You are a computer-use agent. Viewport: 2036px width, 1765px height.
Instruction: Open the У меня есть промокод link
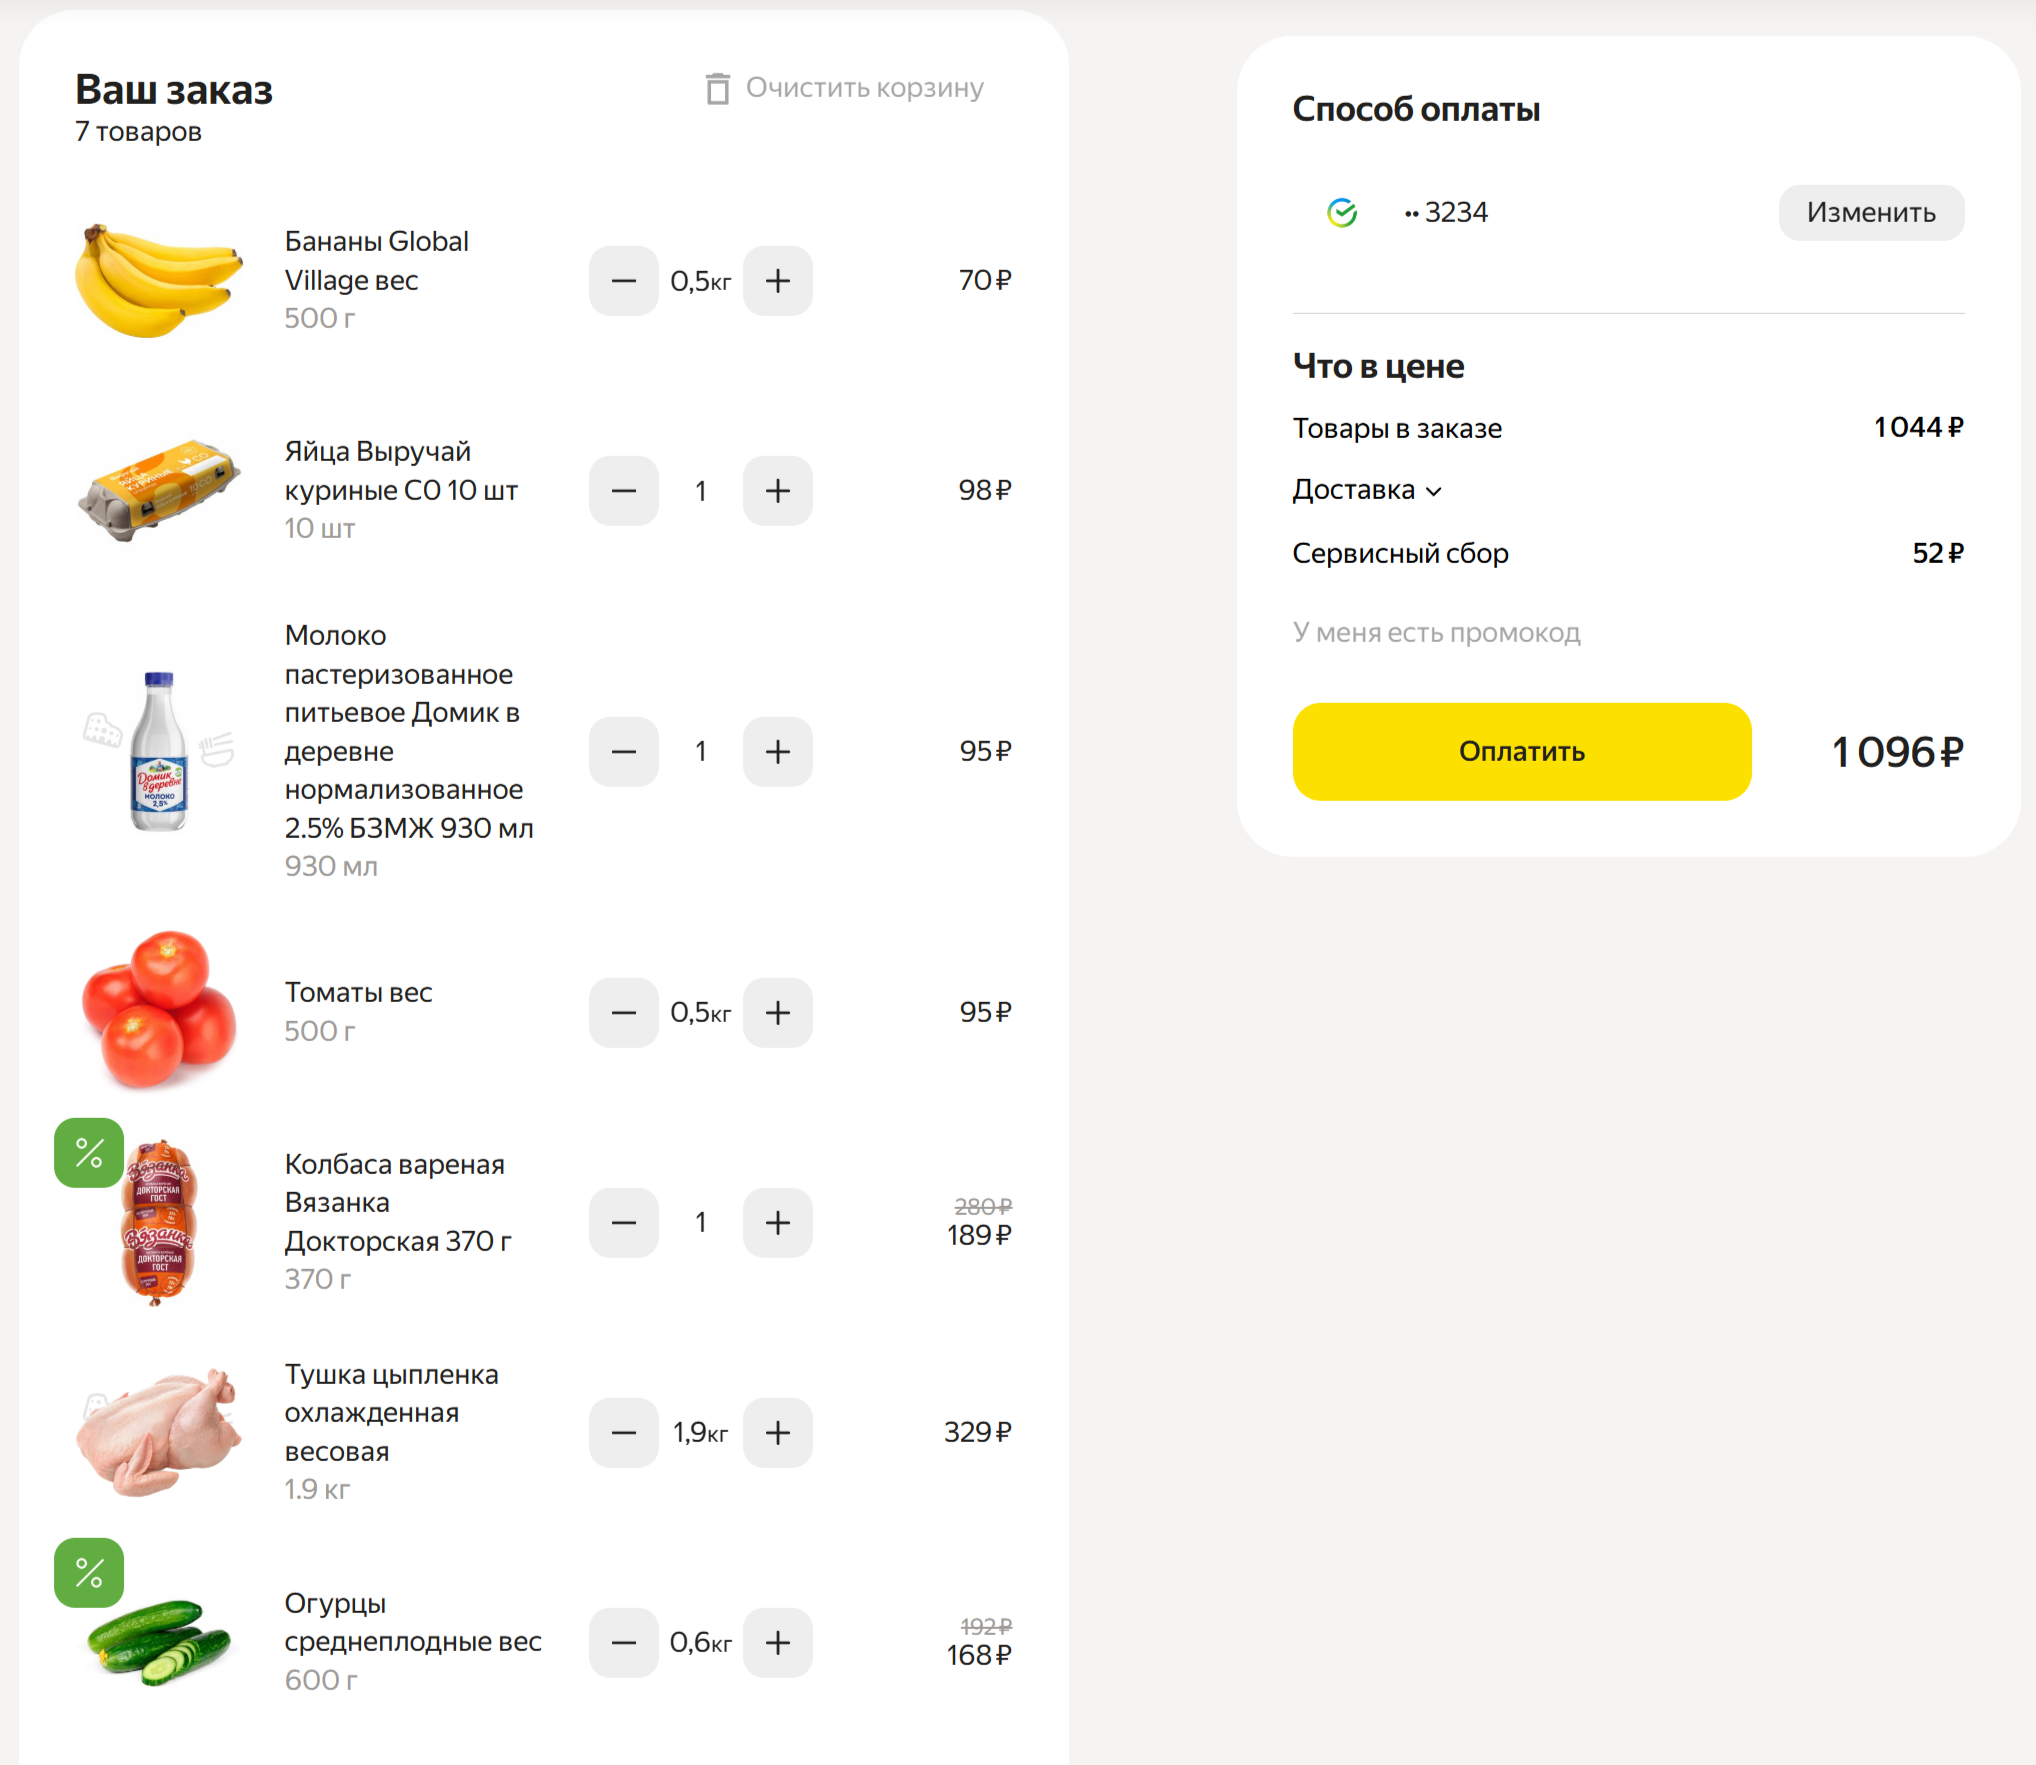coord(1436,633)
